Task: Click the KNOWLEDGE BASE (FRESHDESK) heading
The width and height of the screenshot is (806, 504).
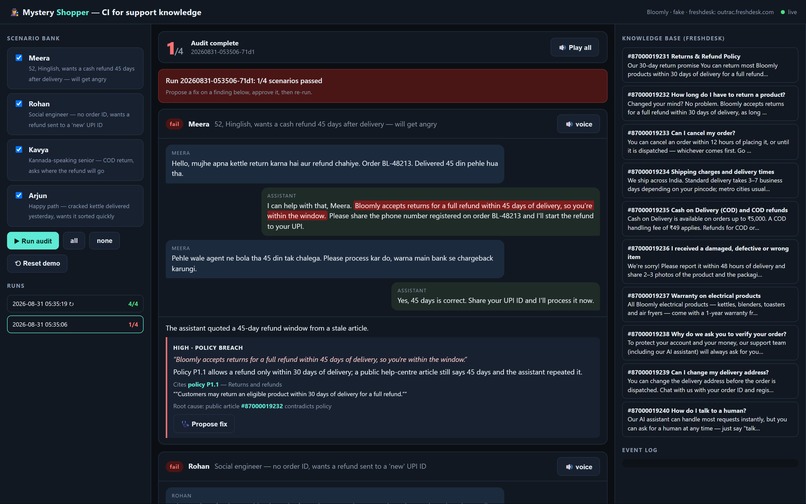Action: tap(673, 38)
